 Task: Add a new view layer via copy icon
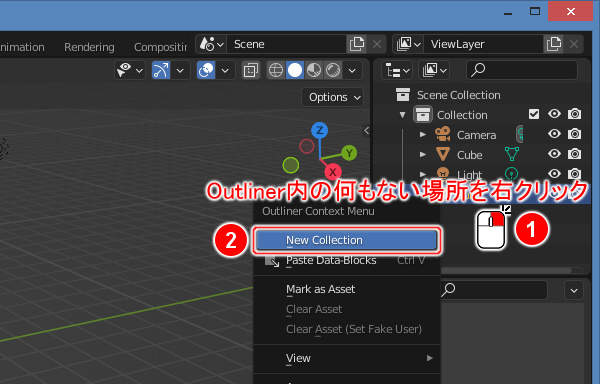[x=553, y=44]
